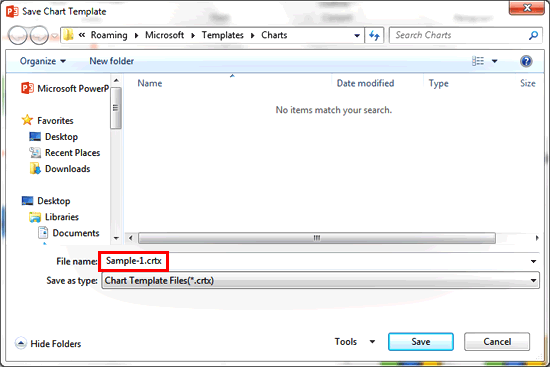Click the Favorites star icon

tap(27, 120)
